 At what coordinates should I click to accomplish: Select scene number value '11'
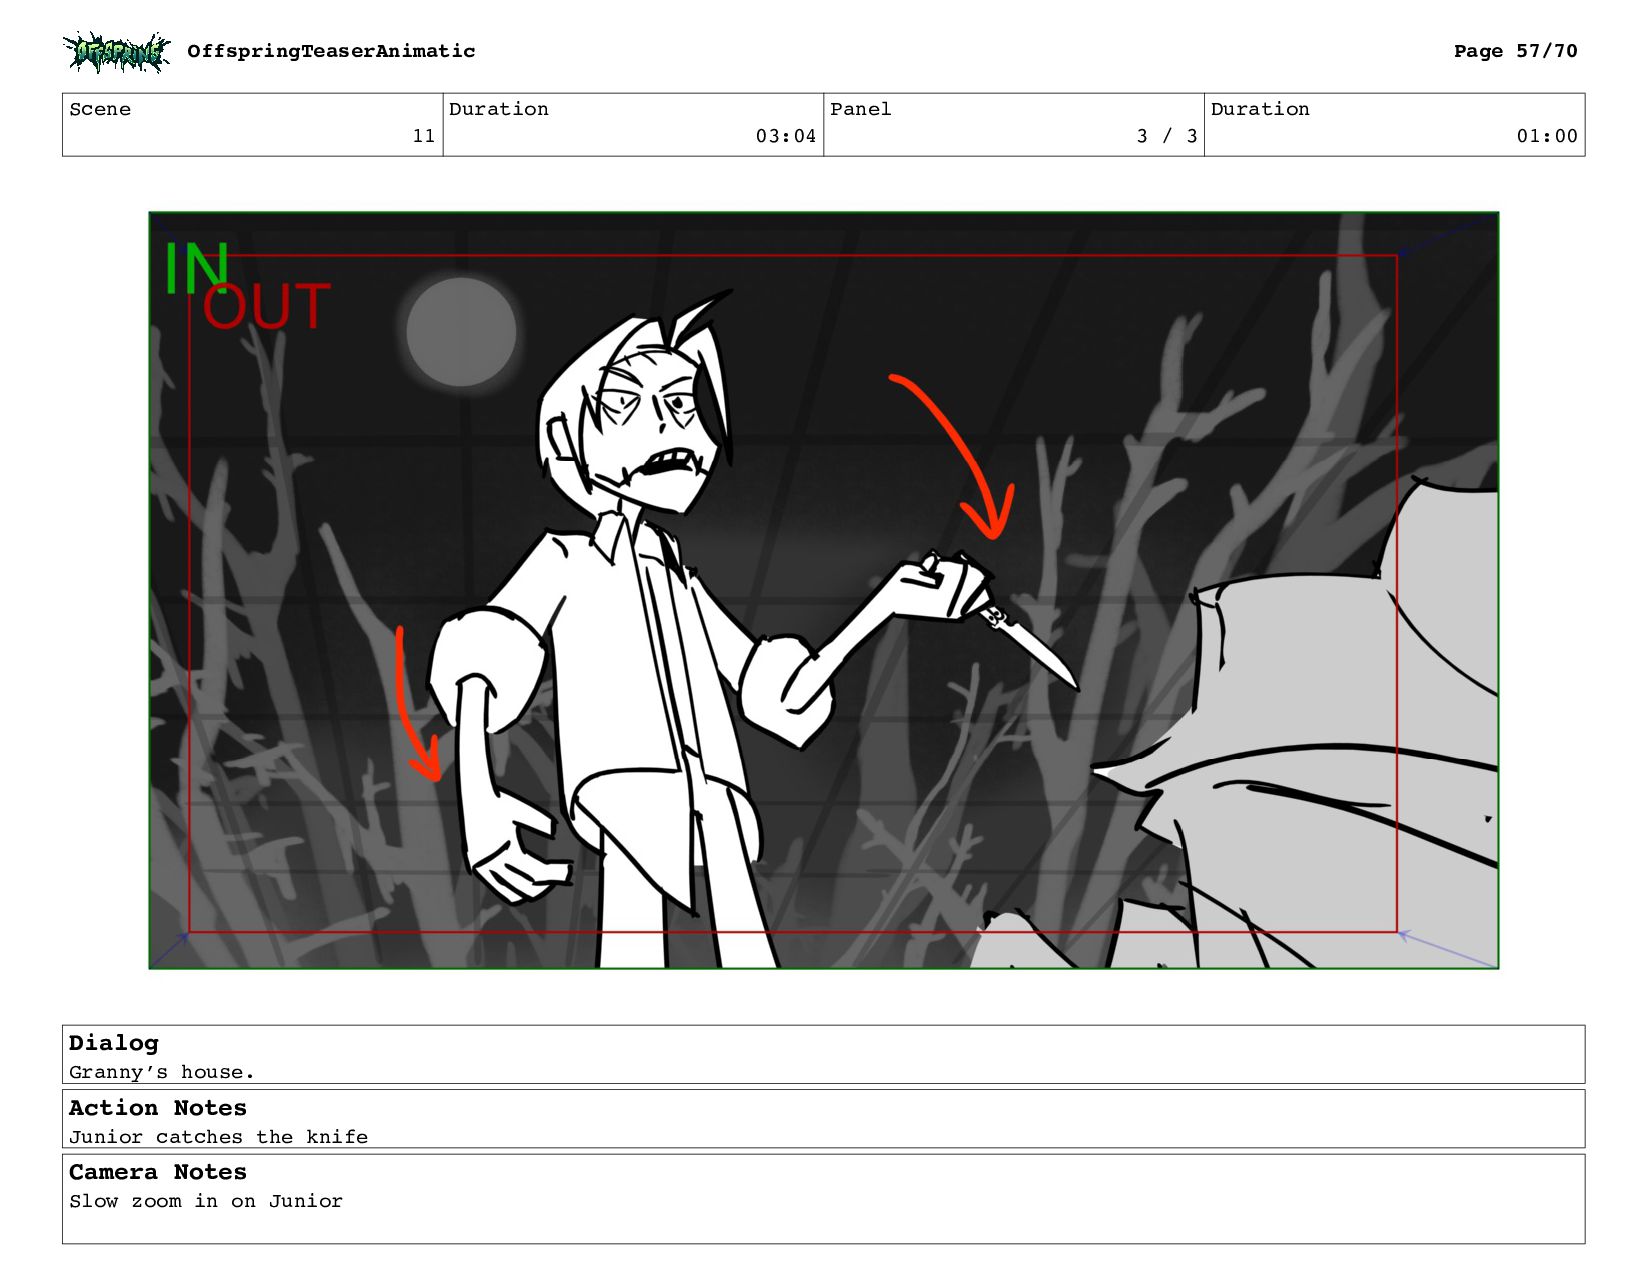click(x=424, y=136)
